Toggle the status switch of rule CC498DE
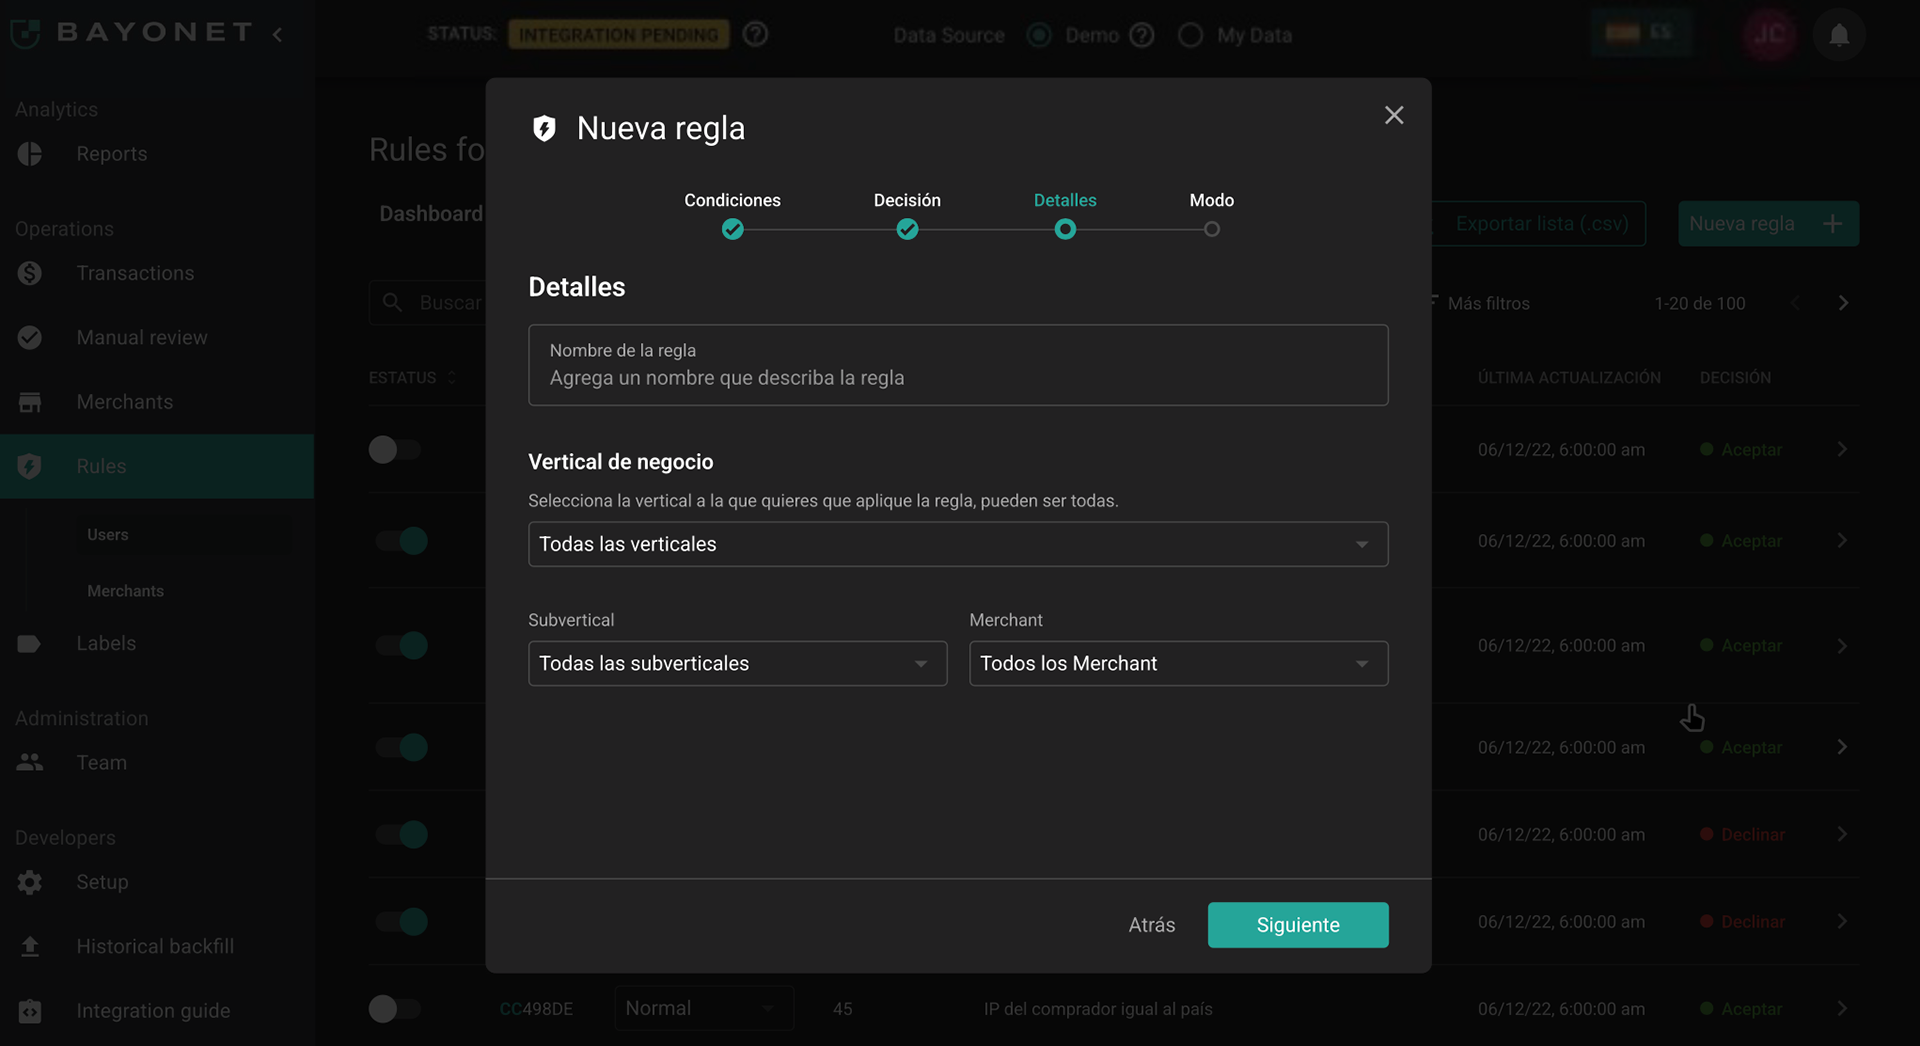Image resolution: width=1920 pixels, height=1046 pixels. tap(395, 1009)
